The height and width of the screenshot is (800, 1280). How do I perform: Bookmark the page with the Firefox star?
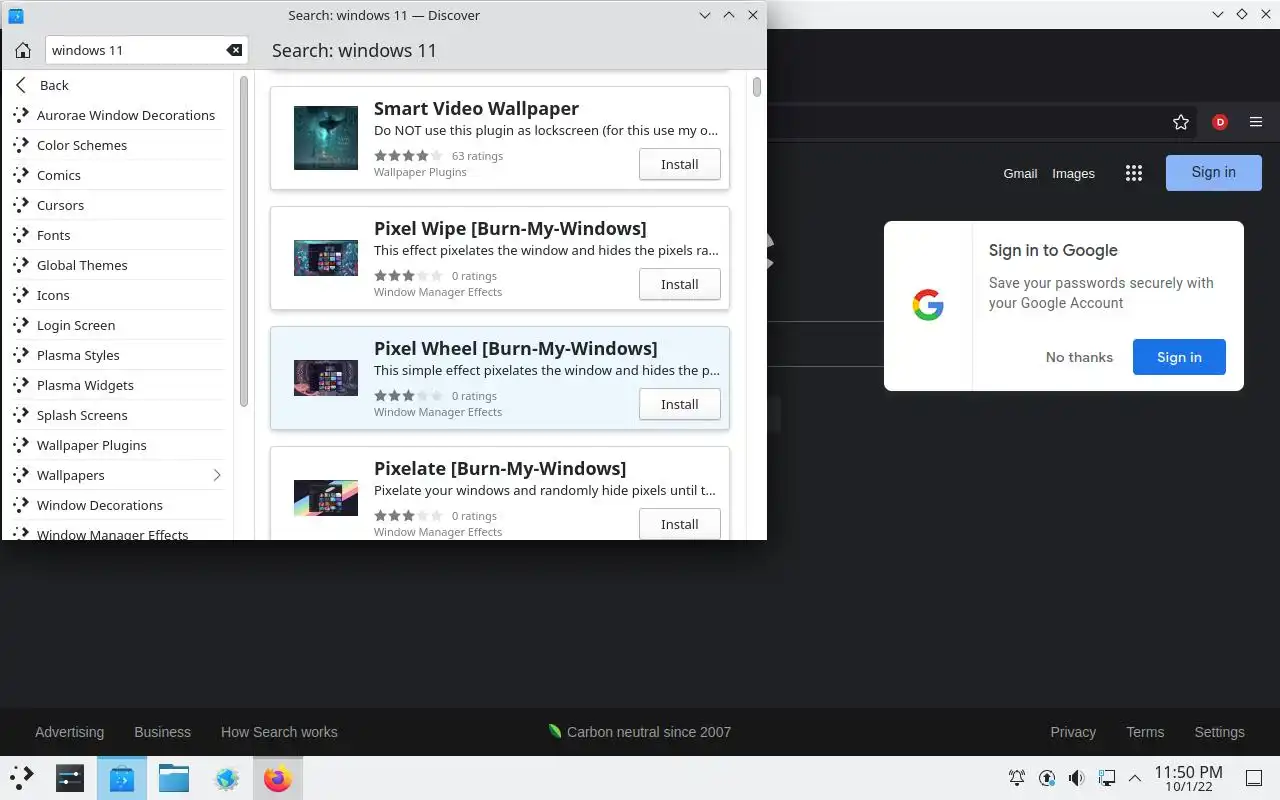point(1181,122)
